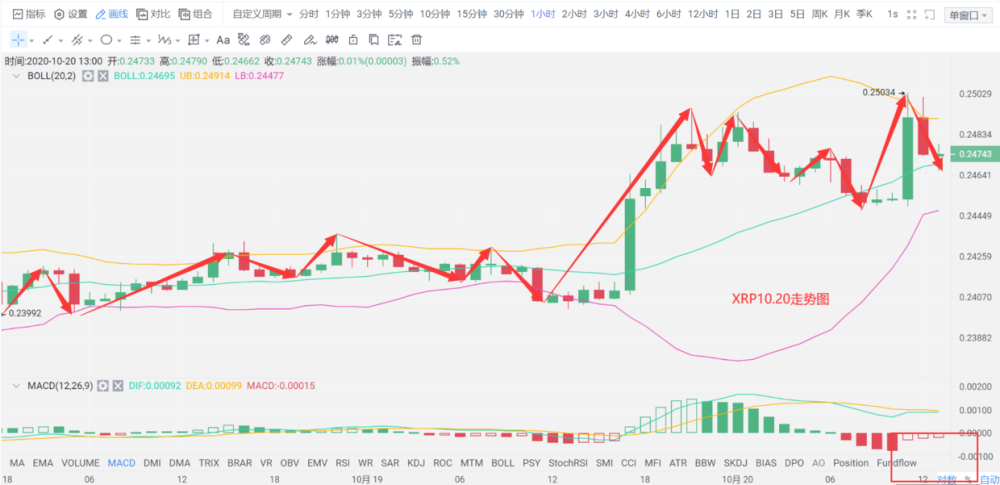Select the horizontal lines Fibonacci tool

tap(135, 40)
